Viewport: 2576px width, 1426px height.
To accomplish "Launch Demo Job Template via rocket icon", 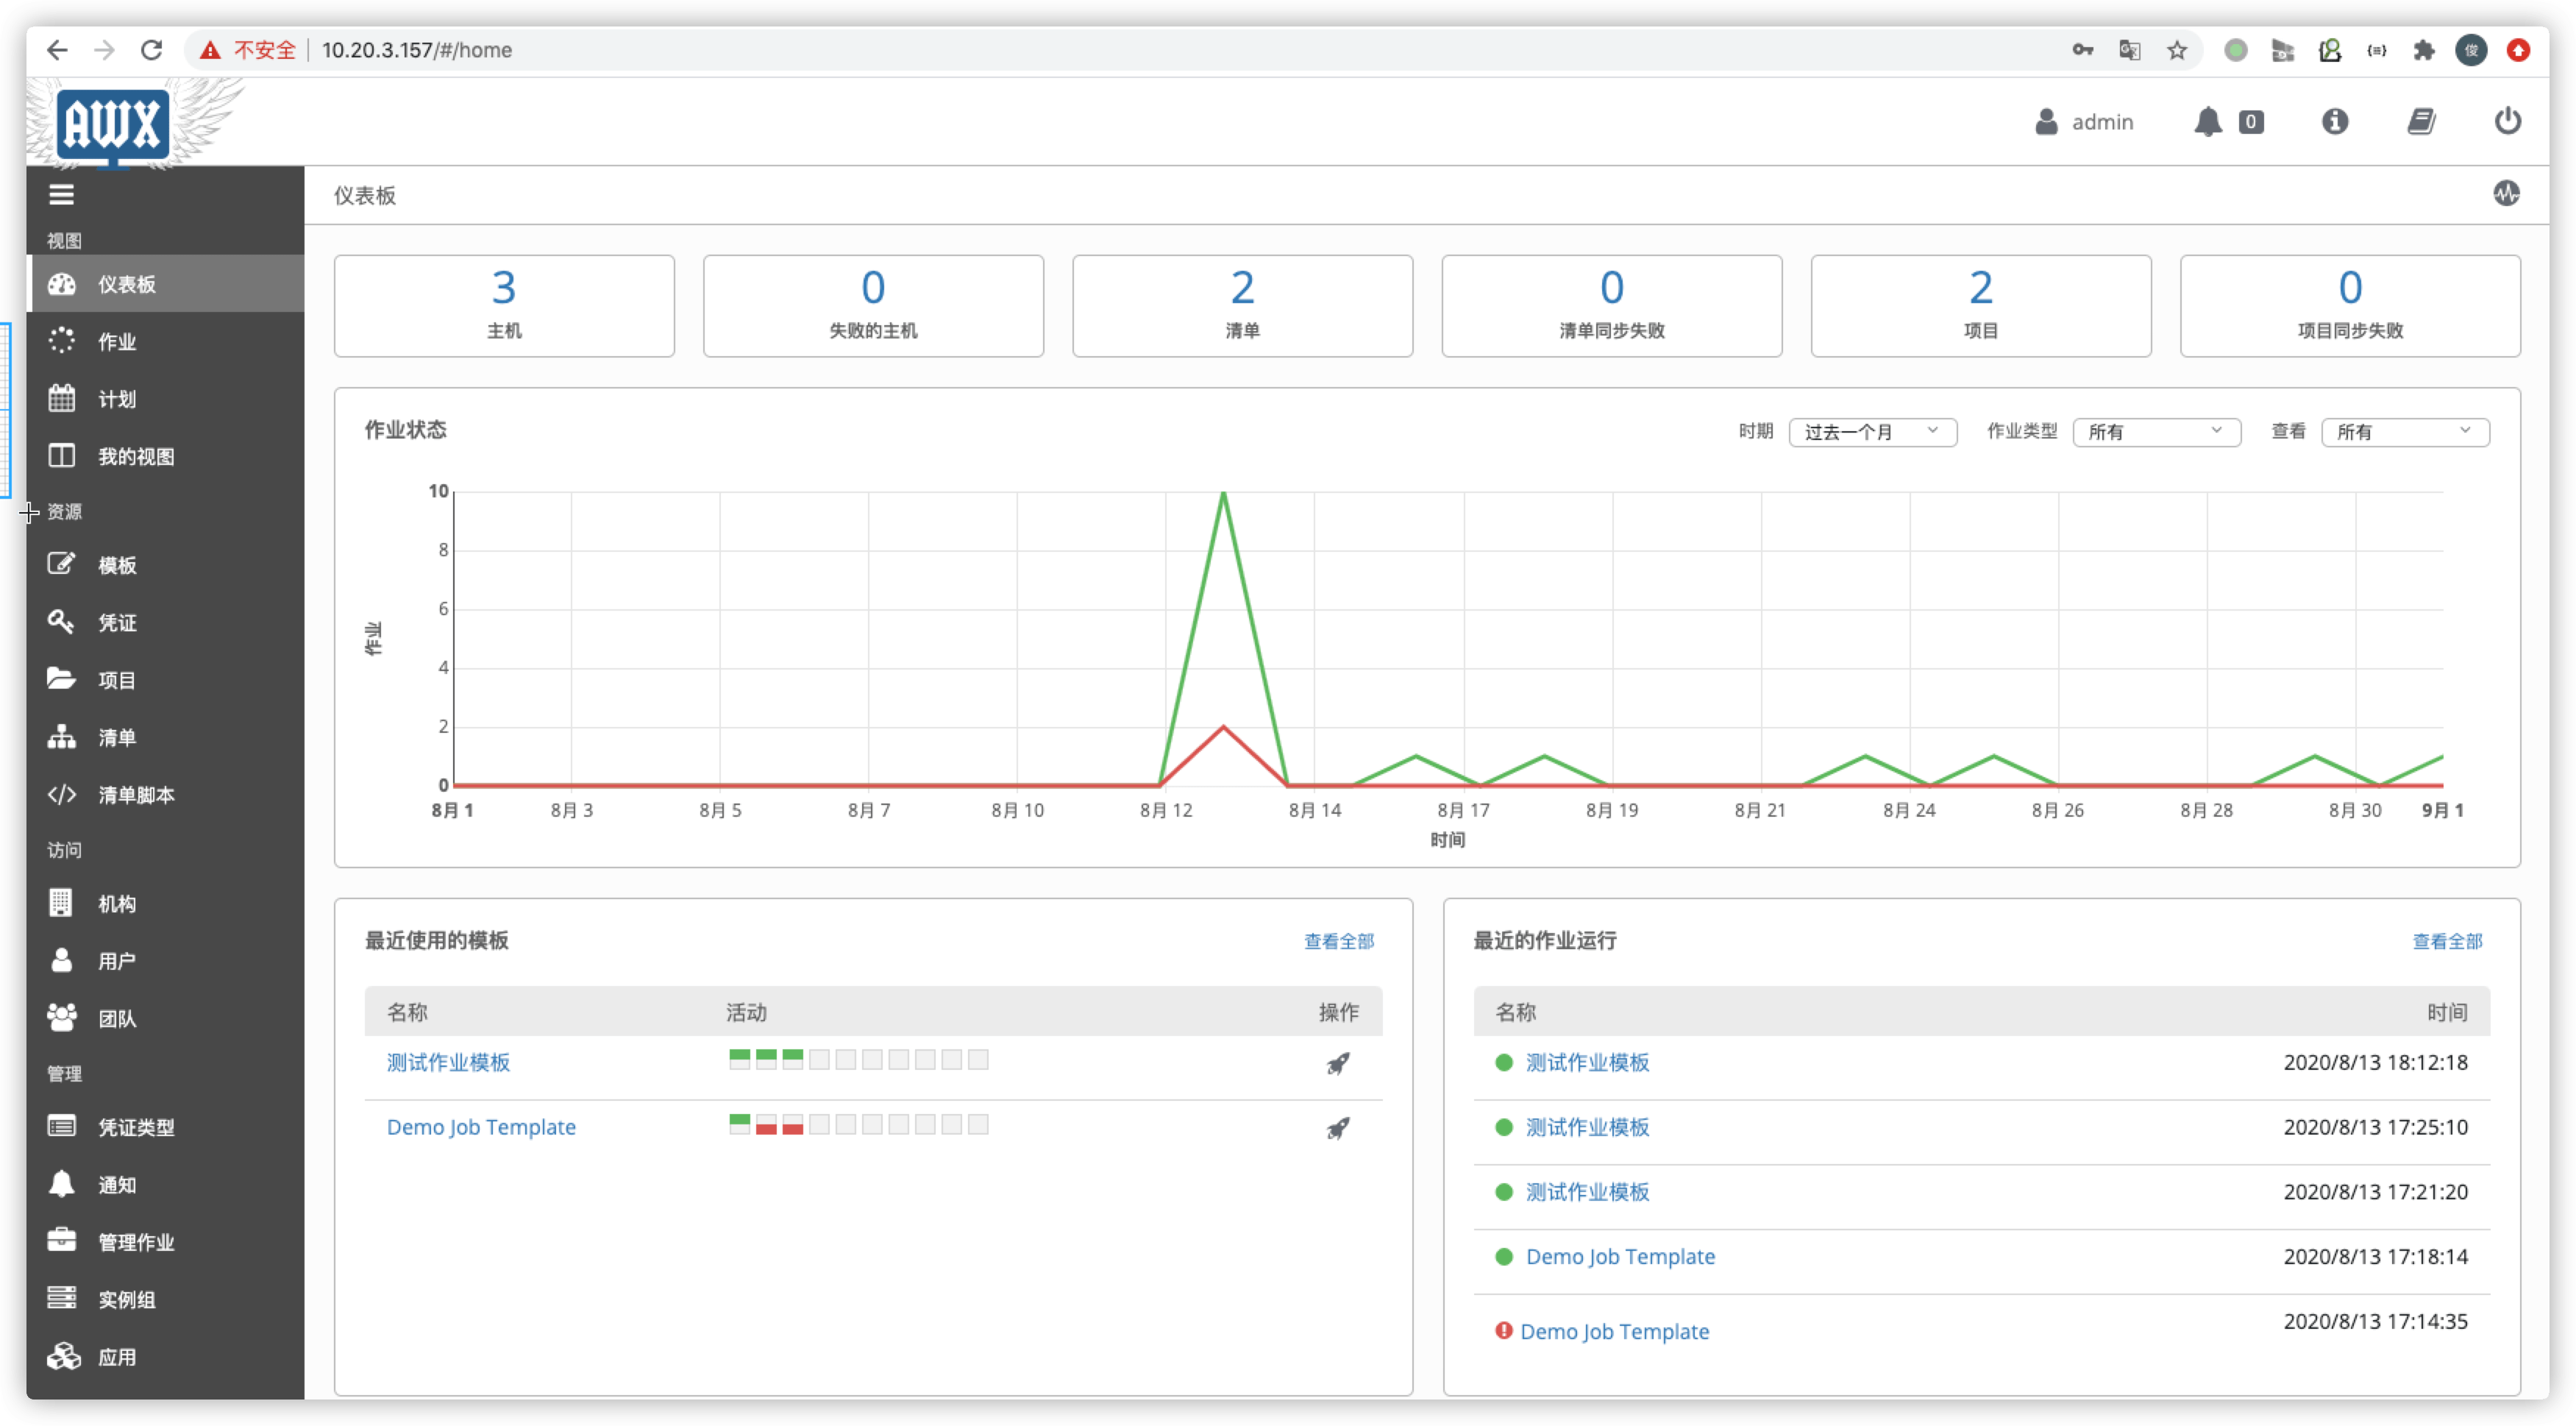I will click(x=1339, y=1127).
